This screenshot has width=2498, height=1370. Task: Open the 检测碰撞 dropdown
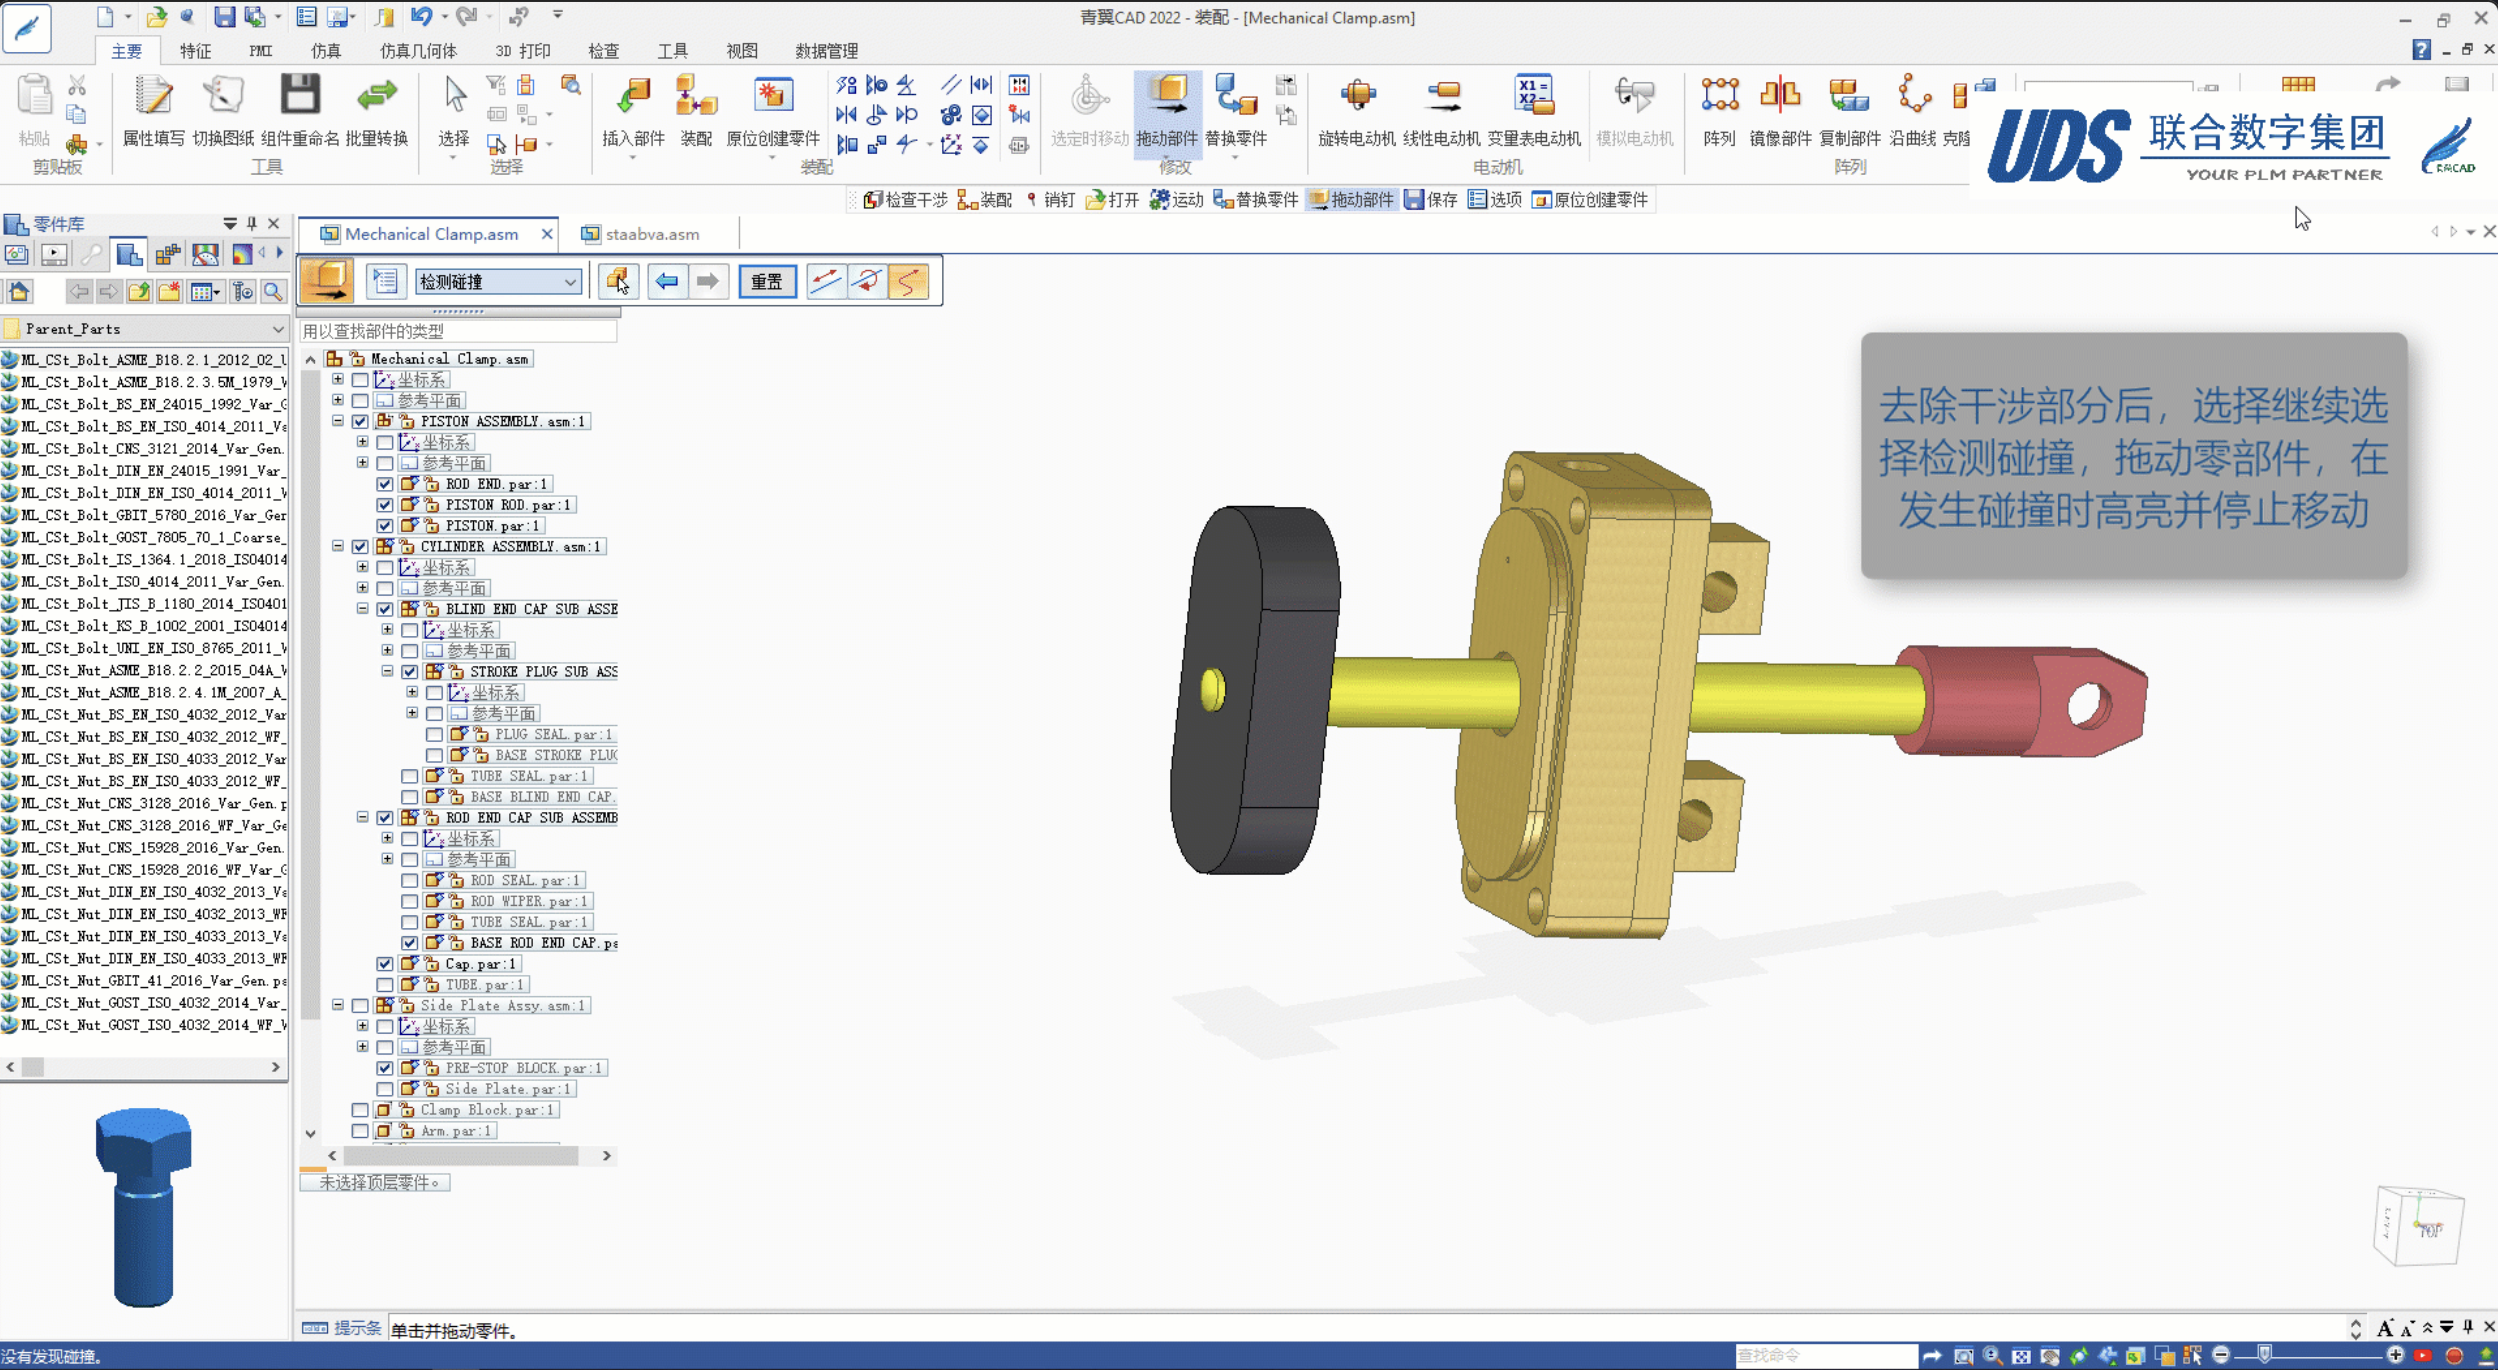(x=569, y=282)
